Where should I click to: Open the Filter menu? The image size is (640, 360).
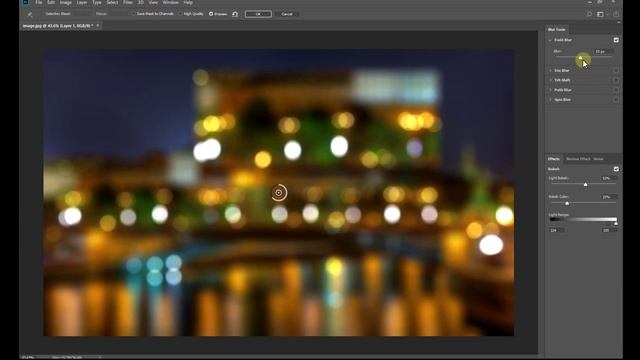(x=128, y=2)
